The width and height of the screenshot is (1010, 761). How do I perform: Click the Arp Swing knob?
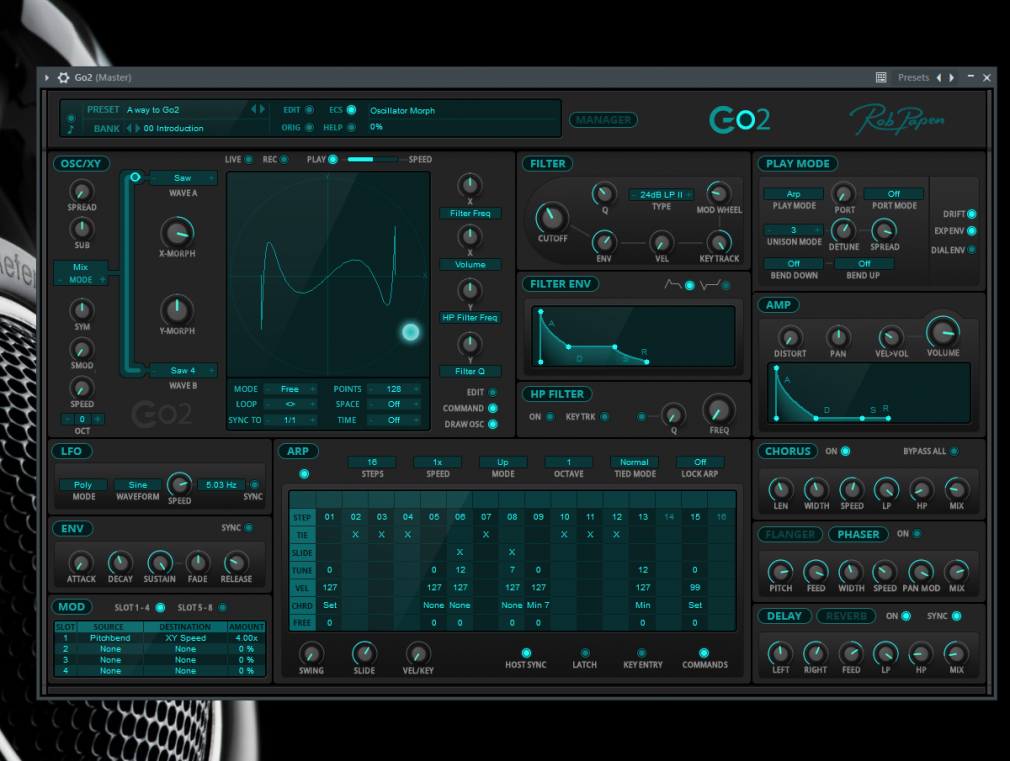tap(311, 652)
